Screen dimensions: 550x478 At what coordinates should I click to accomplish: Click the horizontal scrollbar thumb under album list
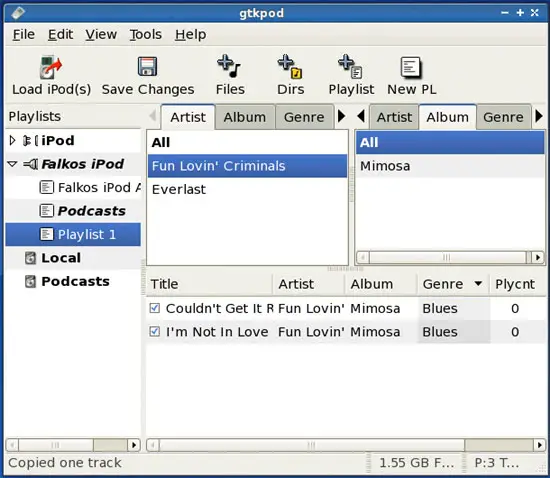(x=447, y=257)
